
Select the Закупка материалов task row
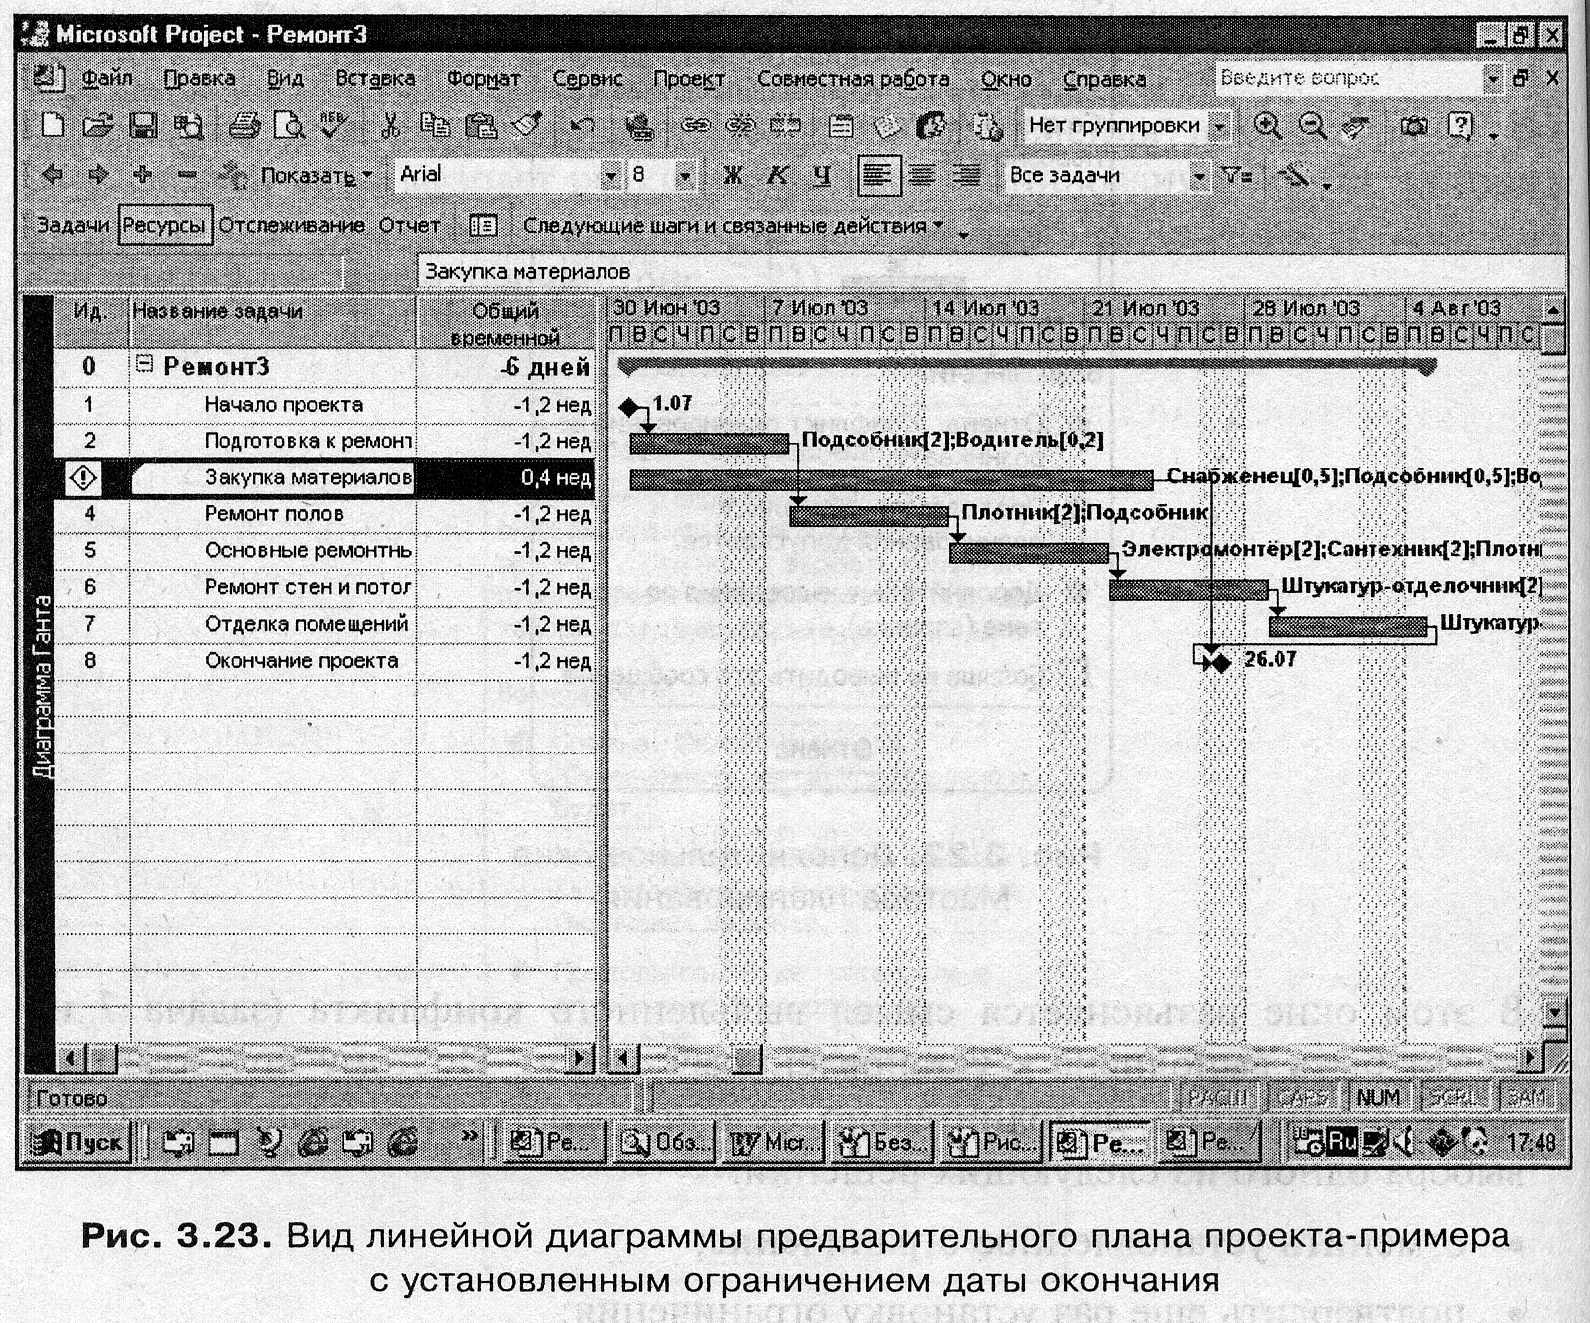[324, 477]
